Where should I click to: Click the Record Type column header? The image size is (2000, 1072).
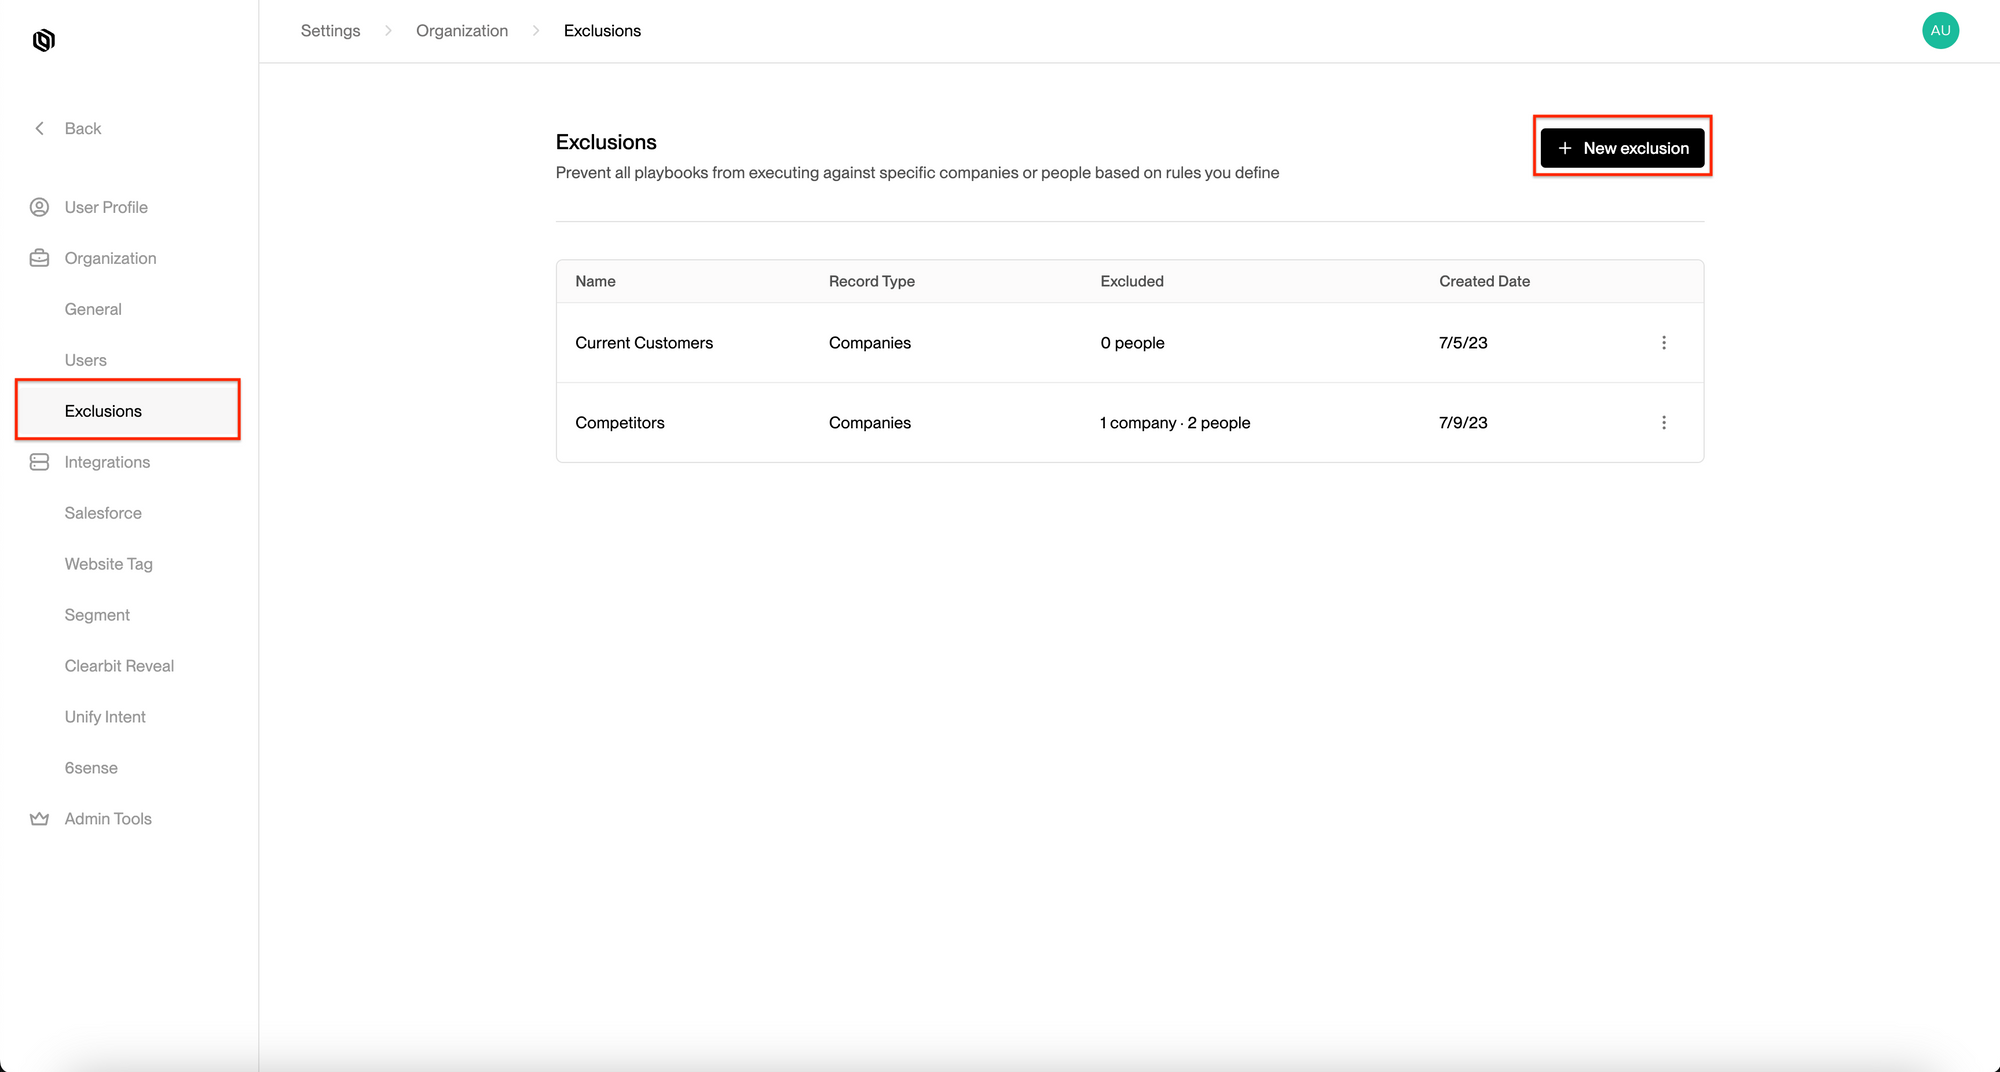[x=872, y=281]
